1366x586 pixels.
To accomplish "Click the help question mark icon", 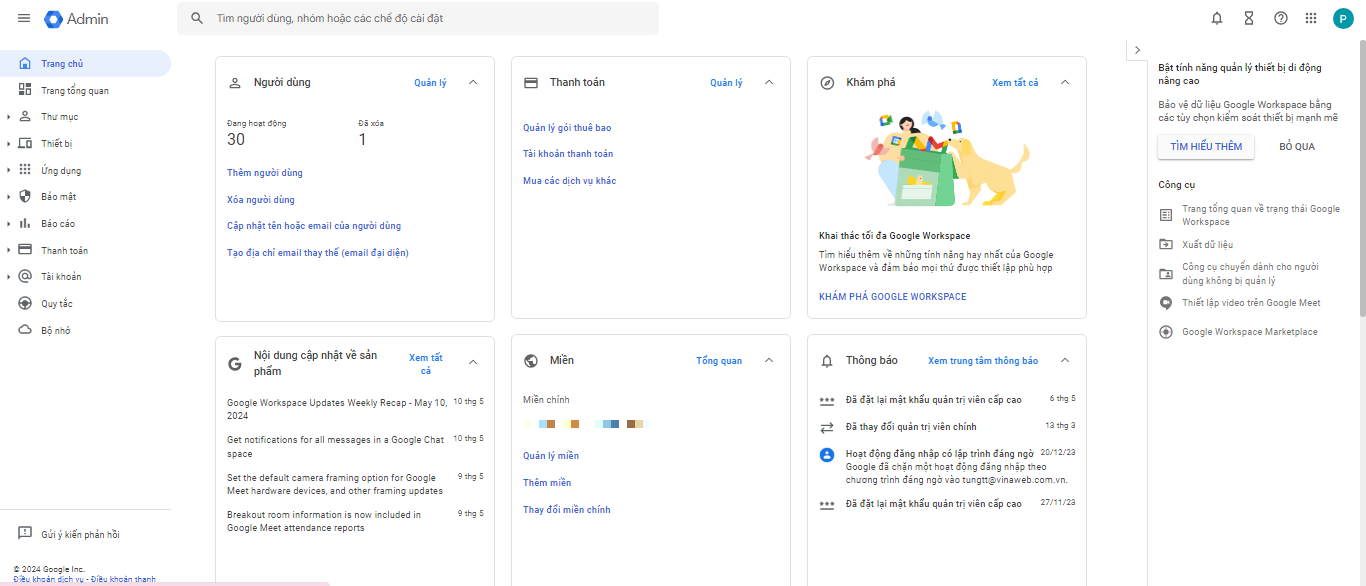I will point(1280,18).
